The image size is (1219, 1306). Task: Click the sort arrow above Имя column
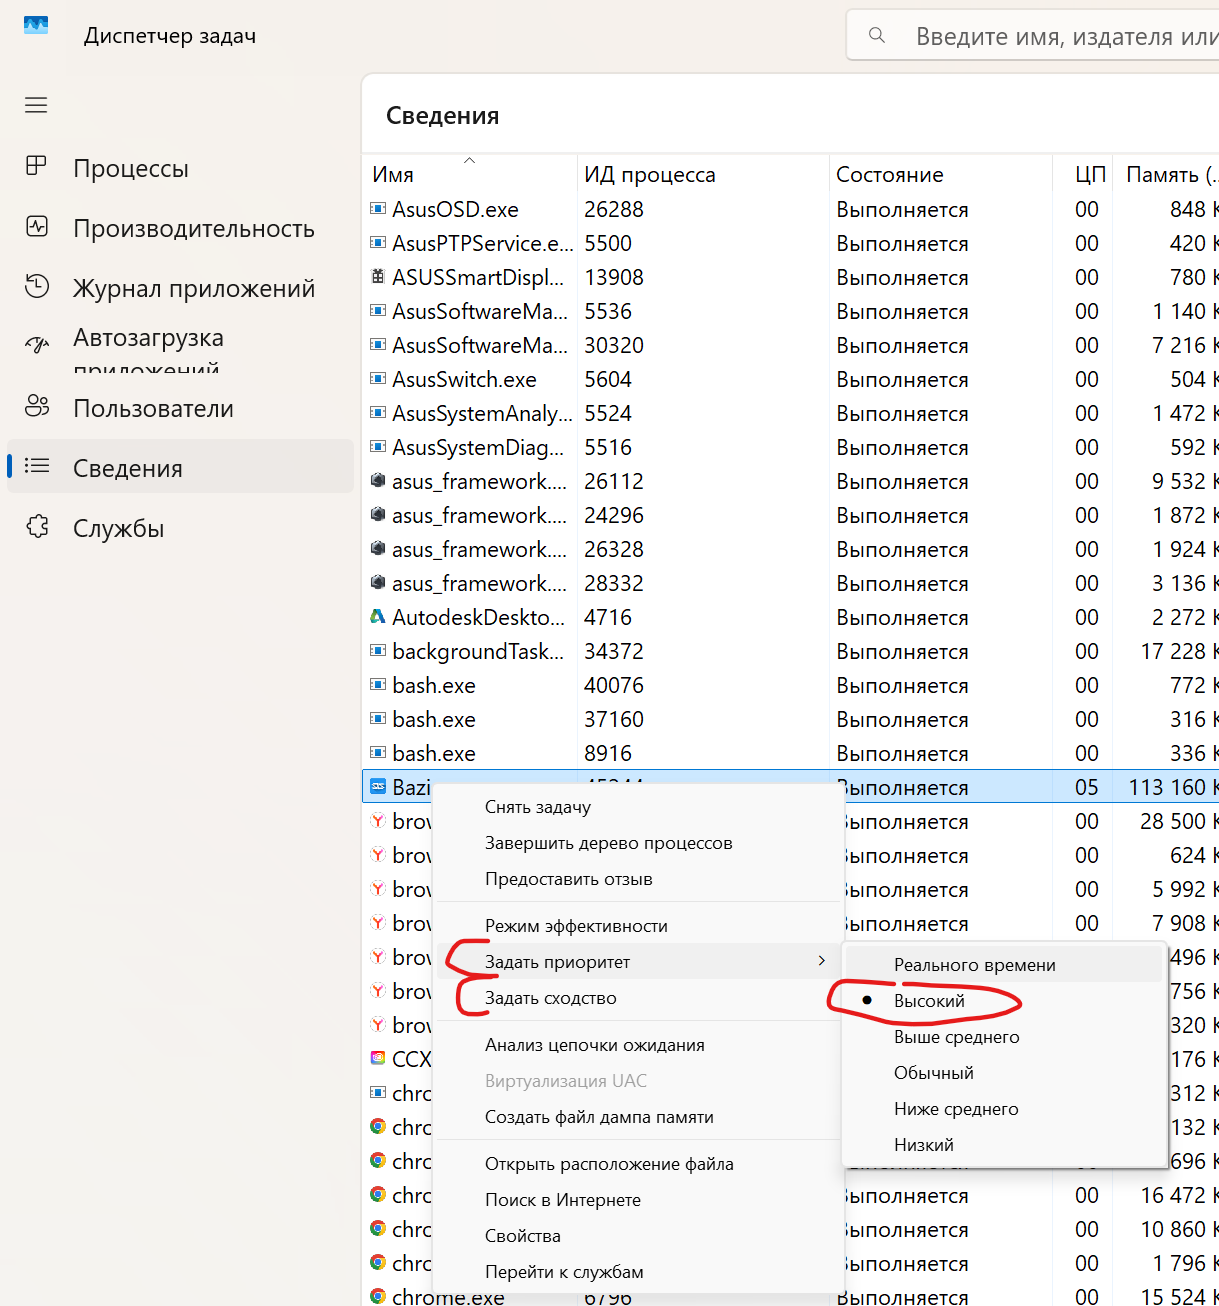click(469, 160)
